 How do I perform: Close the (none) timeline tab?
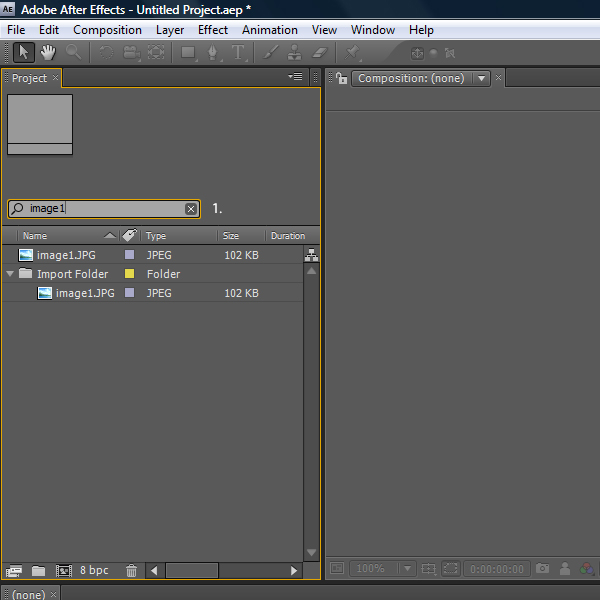54,594
